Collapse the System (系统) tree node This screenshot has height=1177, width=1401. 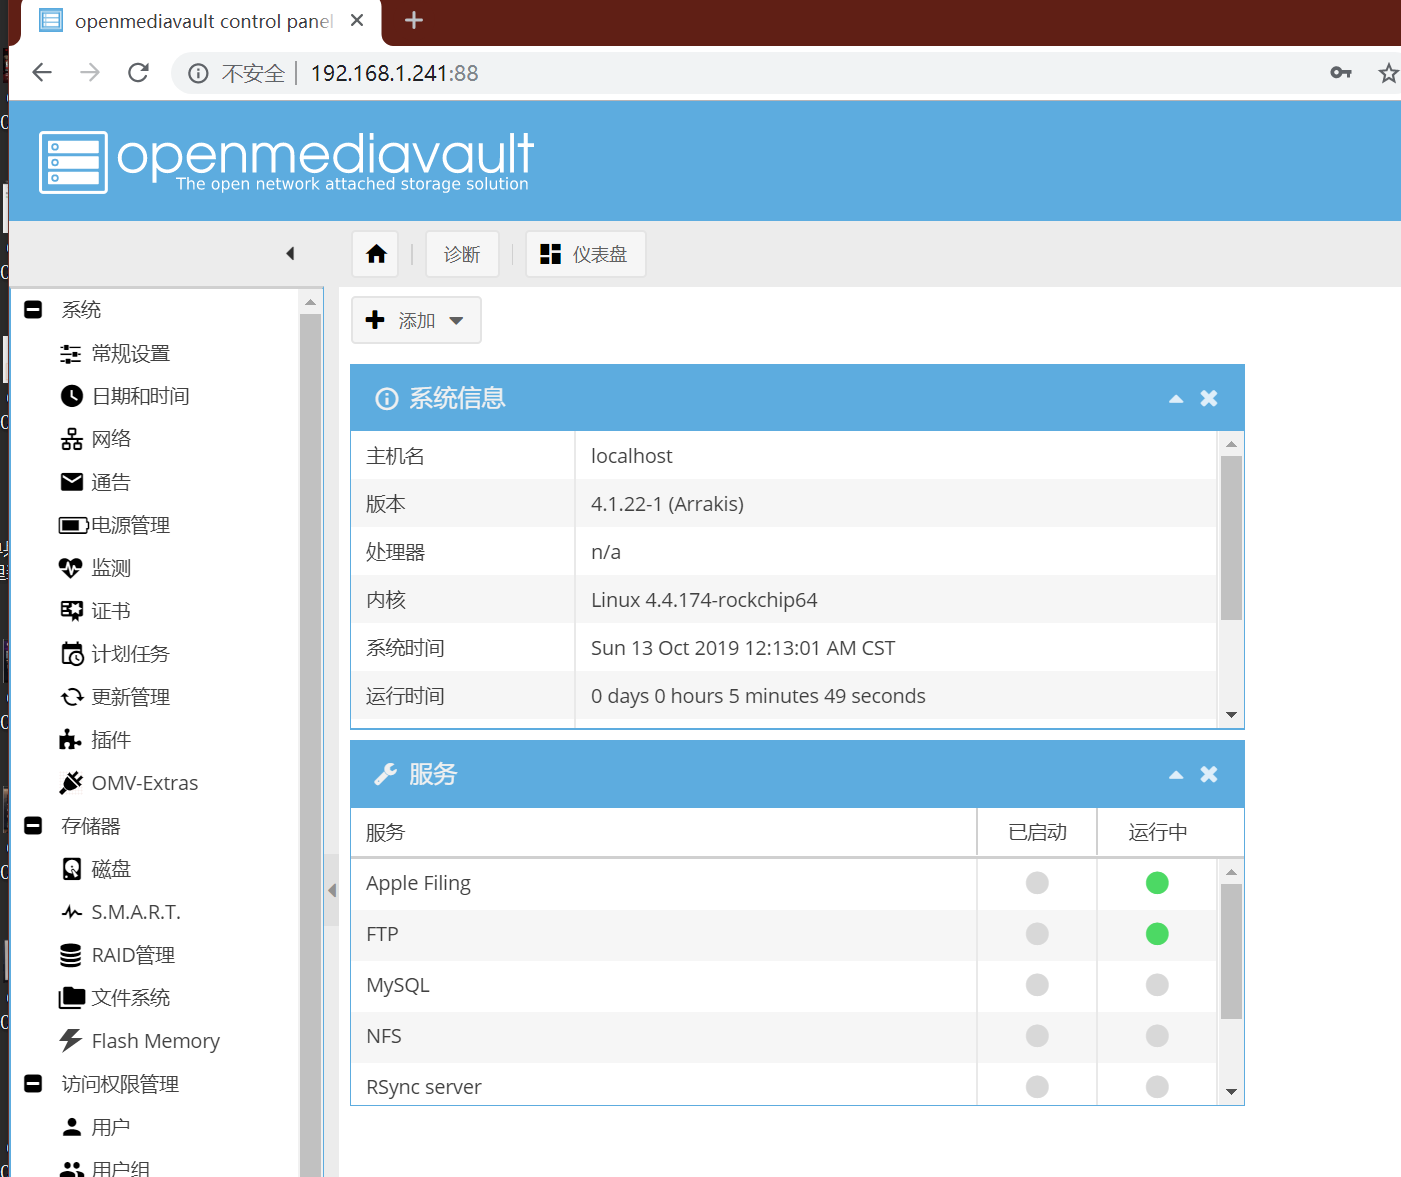[33, 310]
